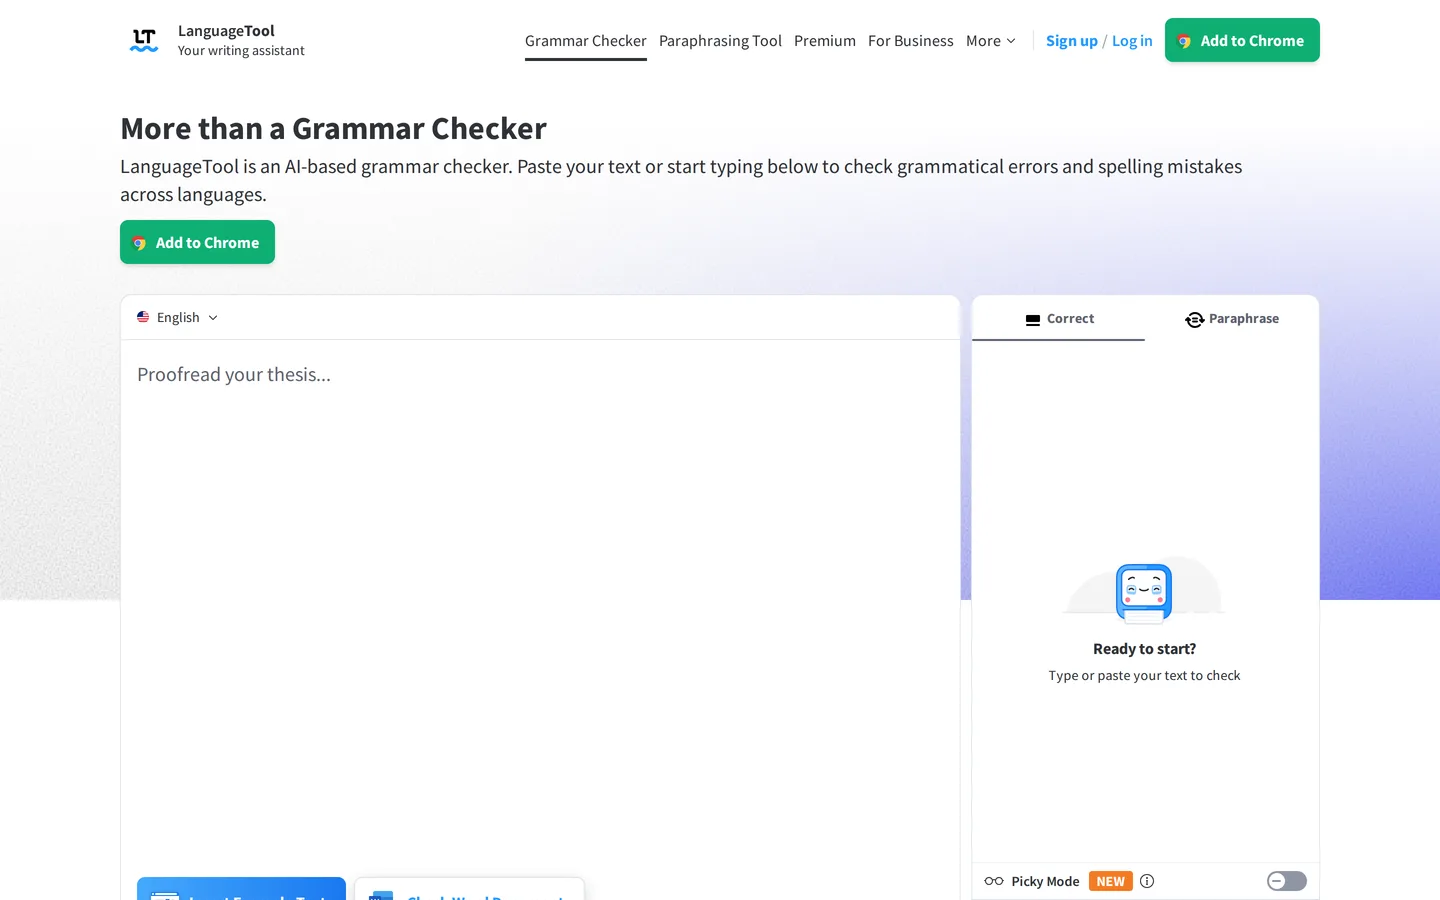Open the Grammar Checker nav tab
The image size is (1440, 900).
pos(586,41)
